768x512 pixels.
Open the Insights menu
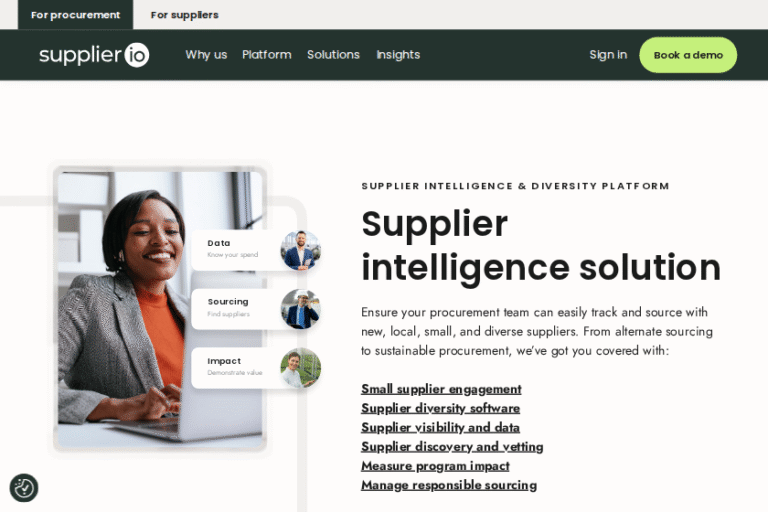tap(398, 54)
